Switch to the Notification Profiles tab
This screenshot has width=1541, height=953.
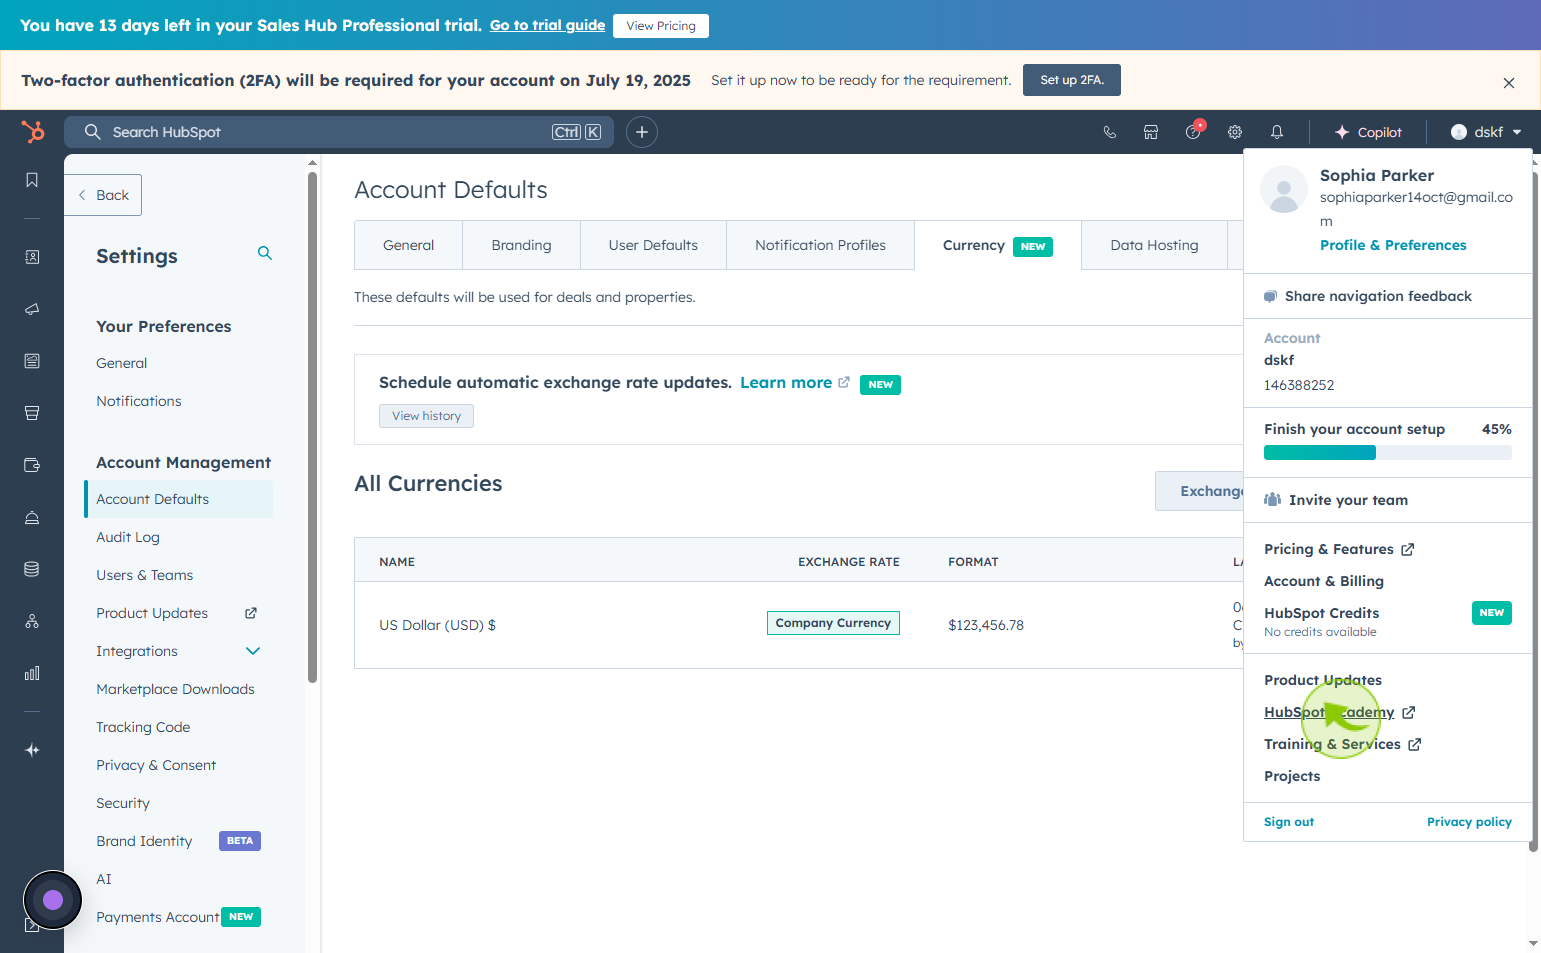820,245
